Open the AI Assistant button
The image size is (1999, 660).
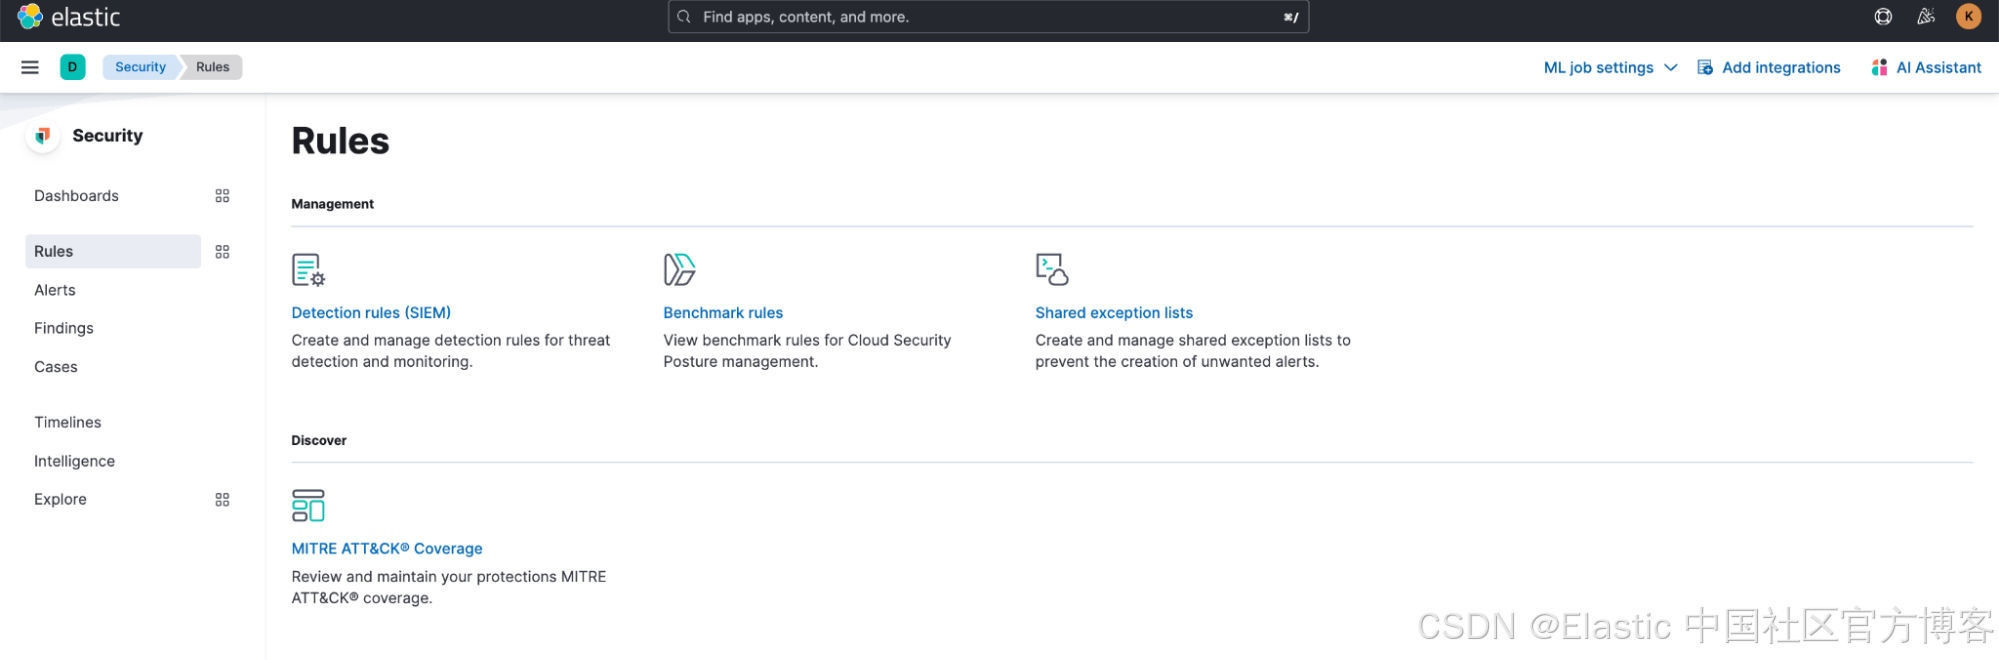tap(1927, 68)
